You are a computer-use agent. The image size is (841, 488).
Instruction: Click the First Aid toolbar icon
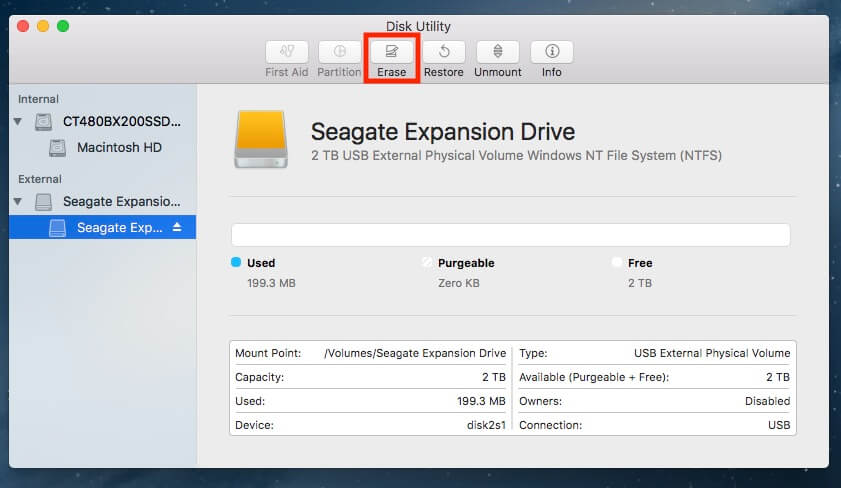pos(287,51)
